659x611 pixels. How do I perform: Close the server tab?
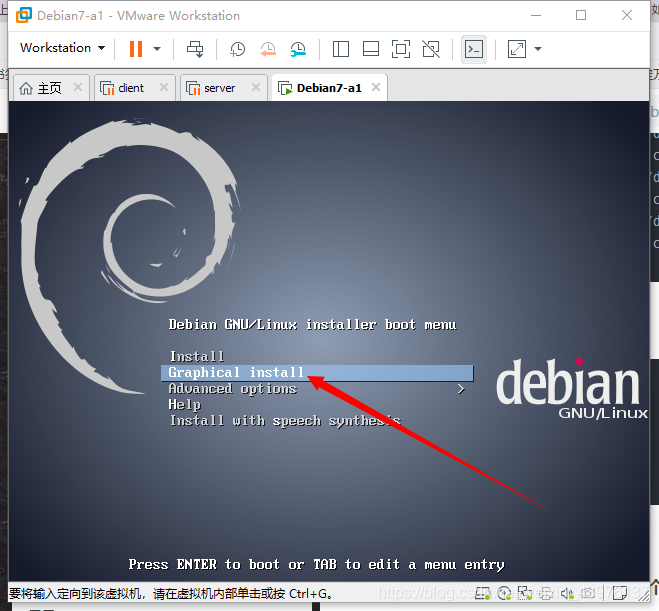256,87
